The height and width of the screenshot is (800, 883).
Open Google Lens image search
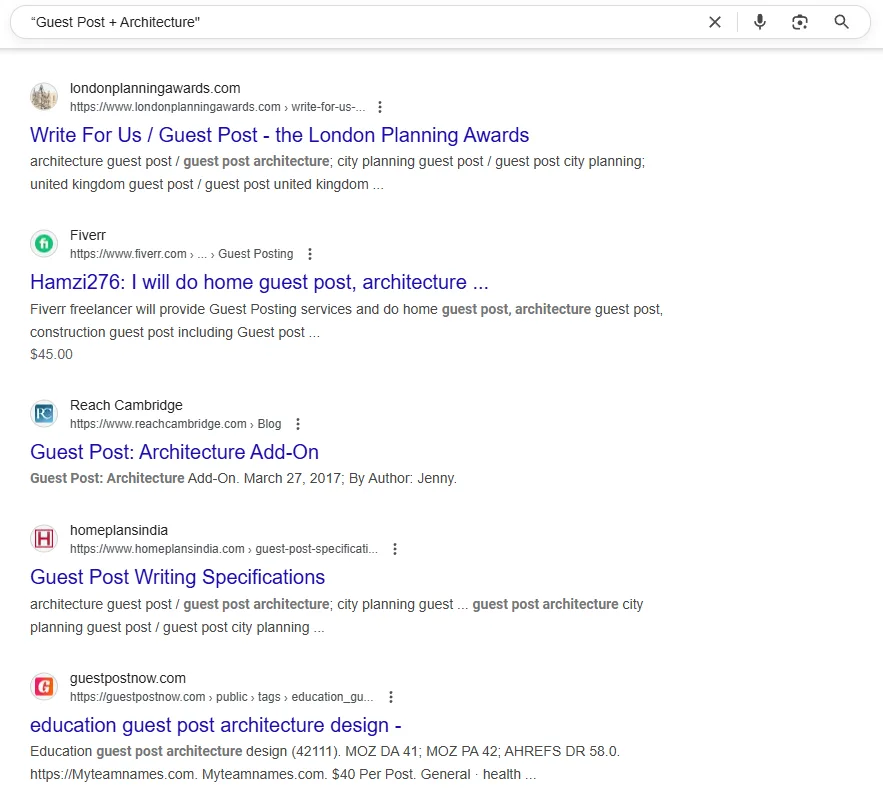(799, 21)
